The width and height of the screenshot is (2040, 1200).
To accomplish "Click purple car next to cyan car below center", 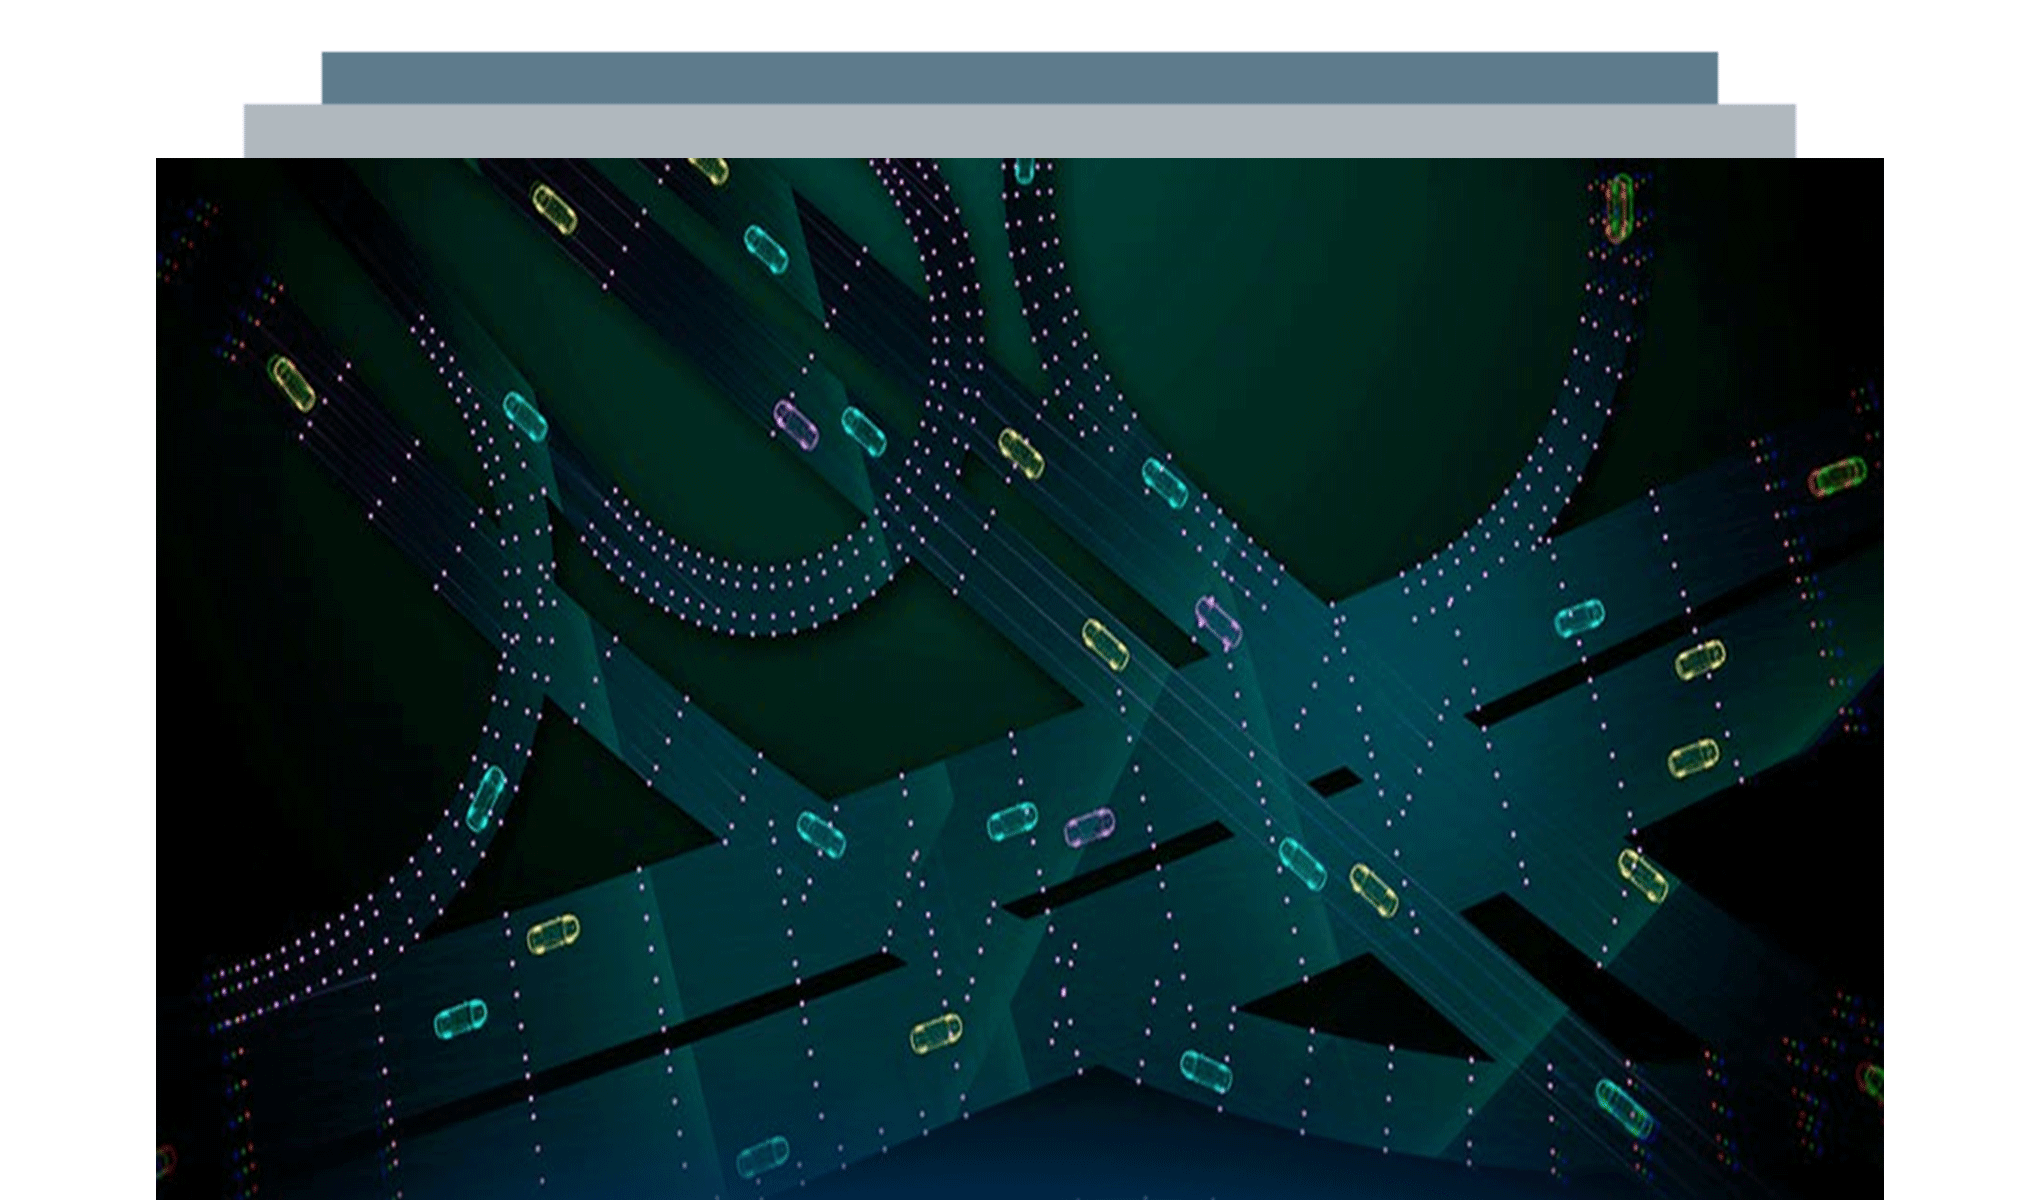I will coord(1089,828).
